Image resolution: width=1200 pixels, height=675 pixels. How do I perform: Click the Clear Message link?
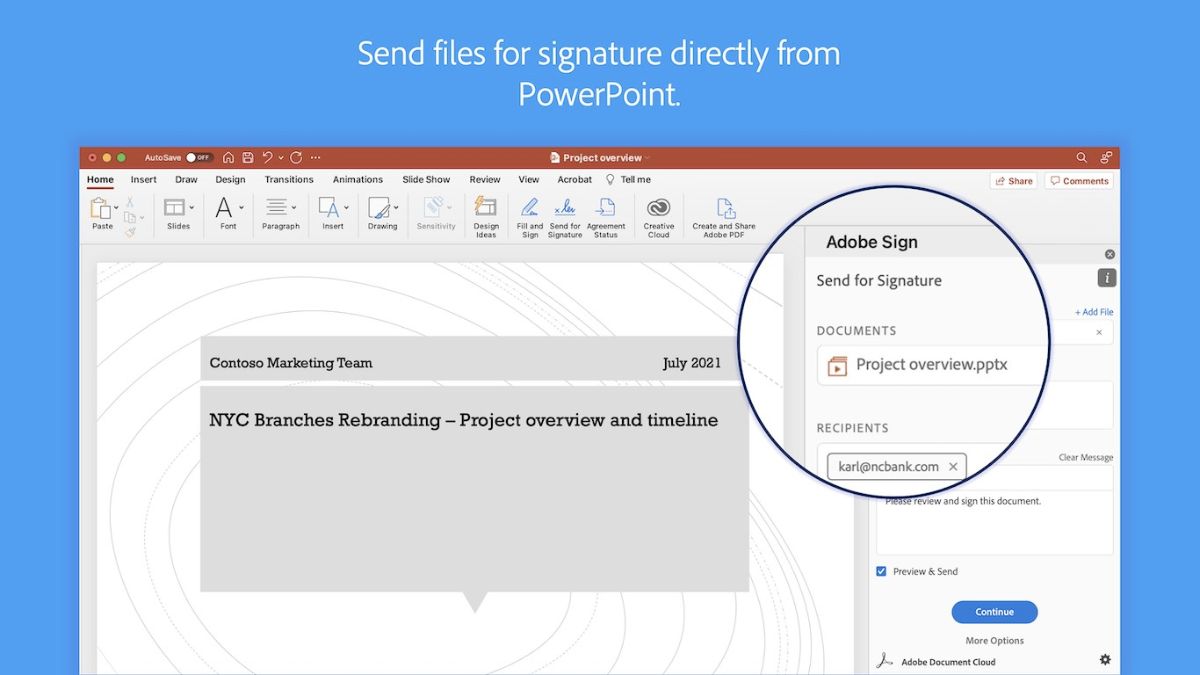1086,458
